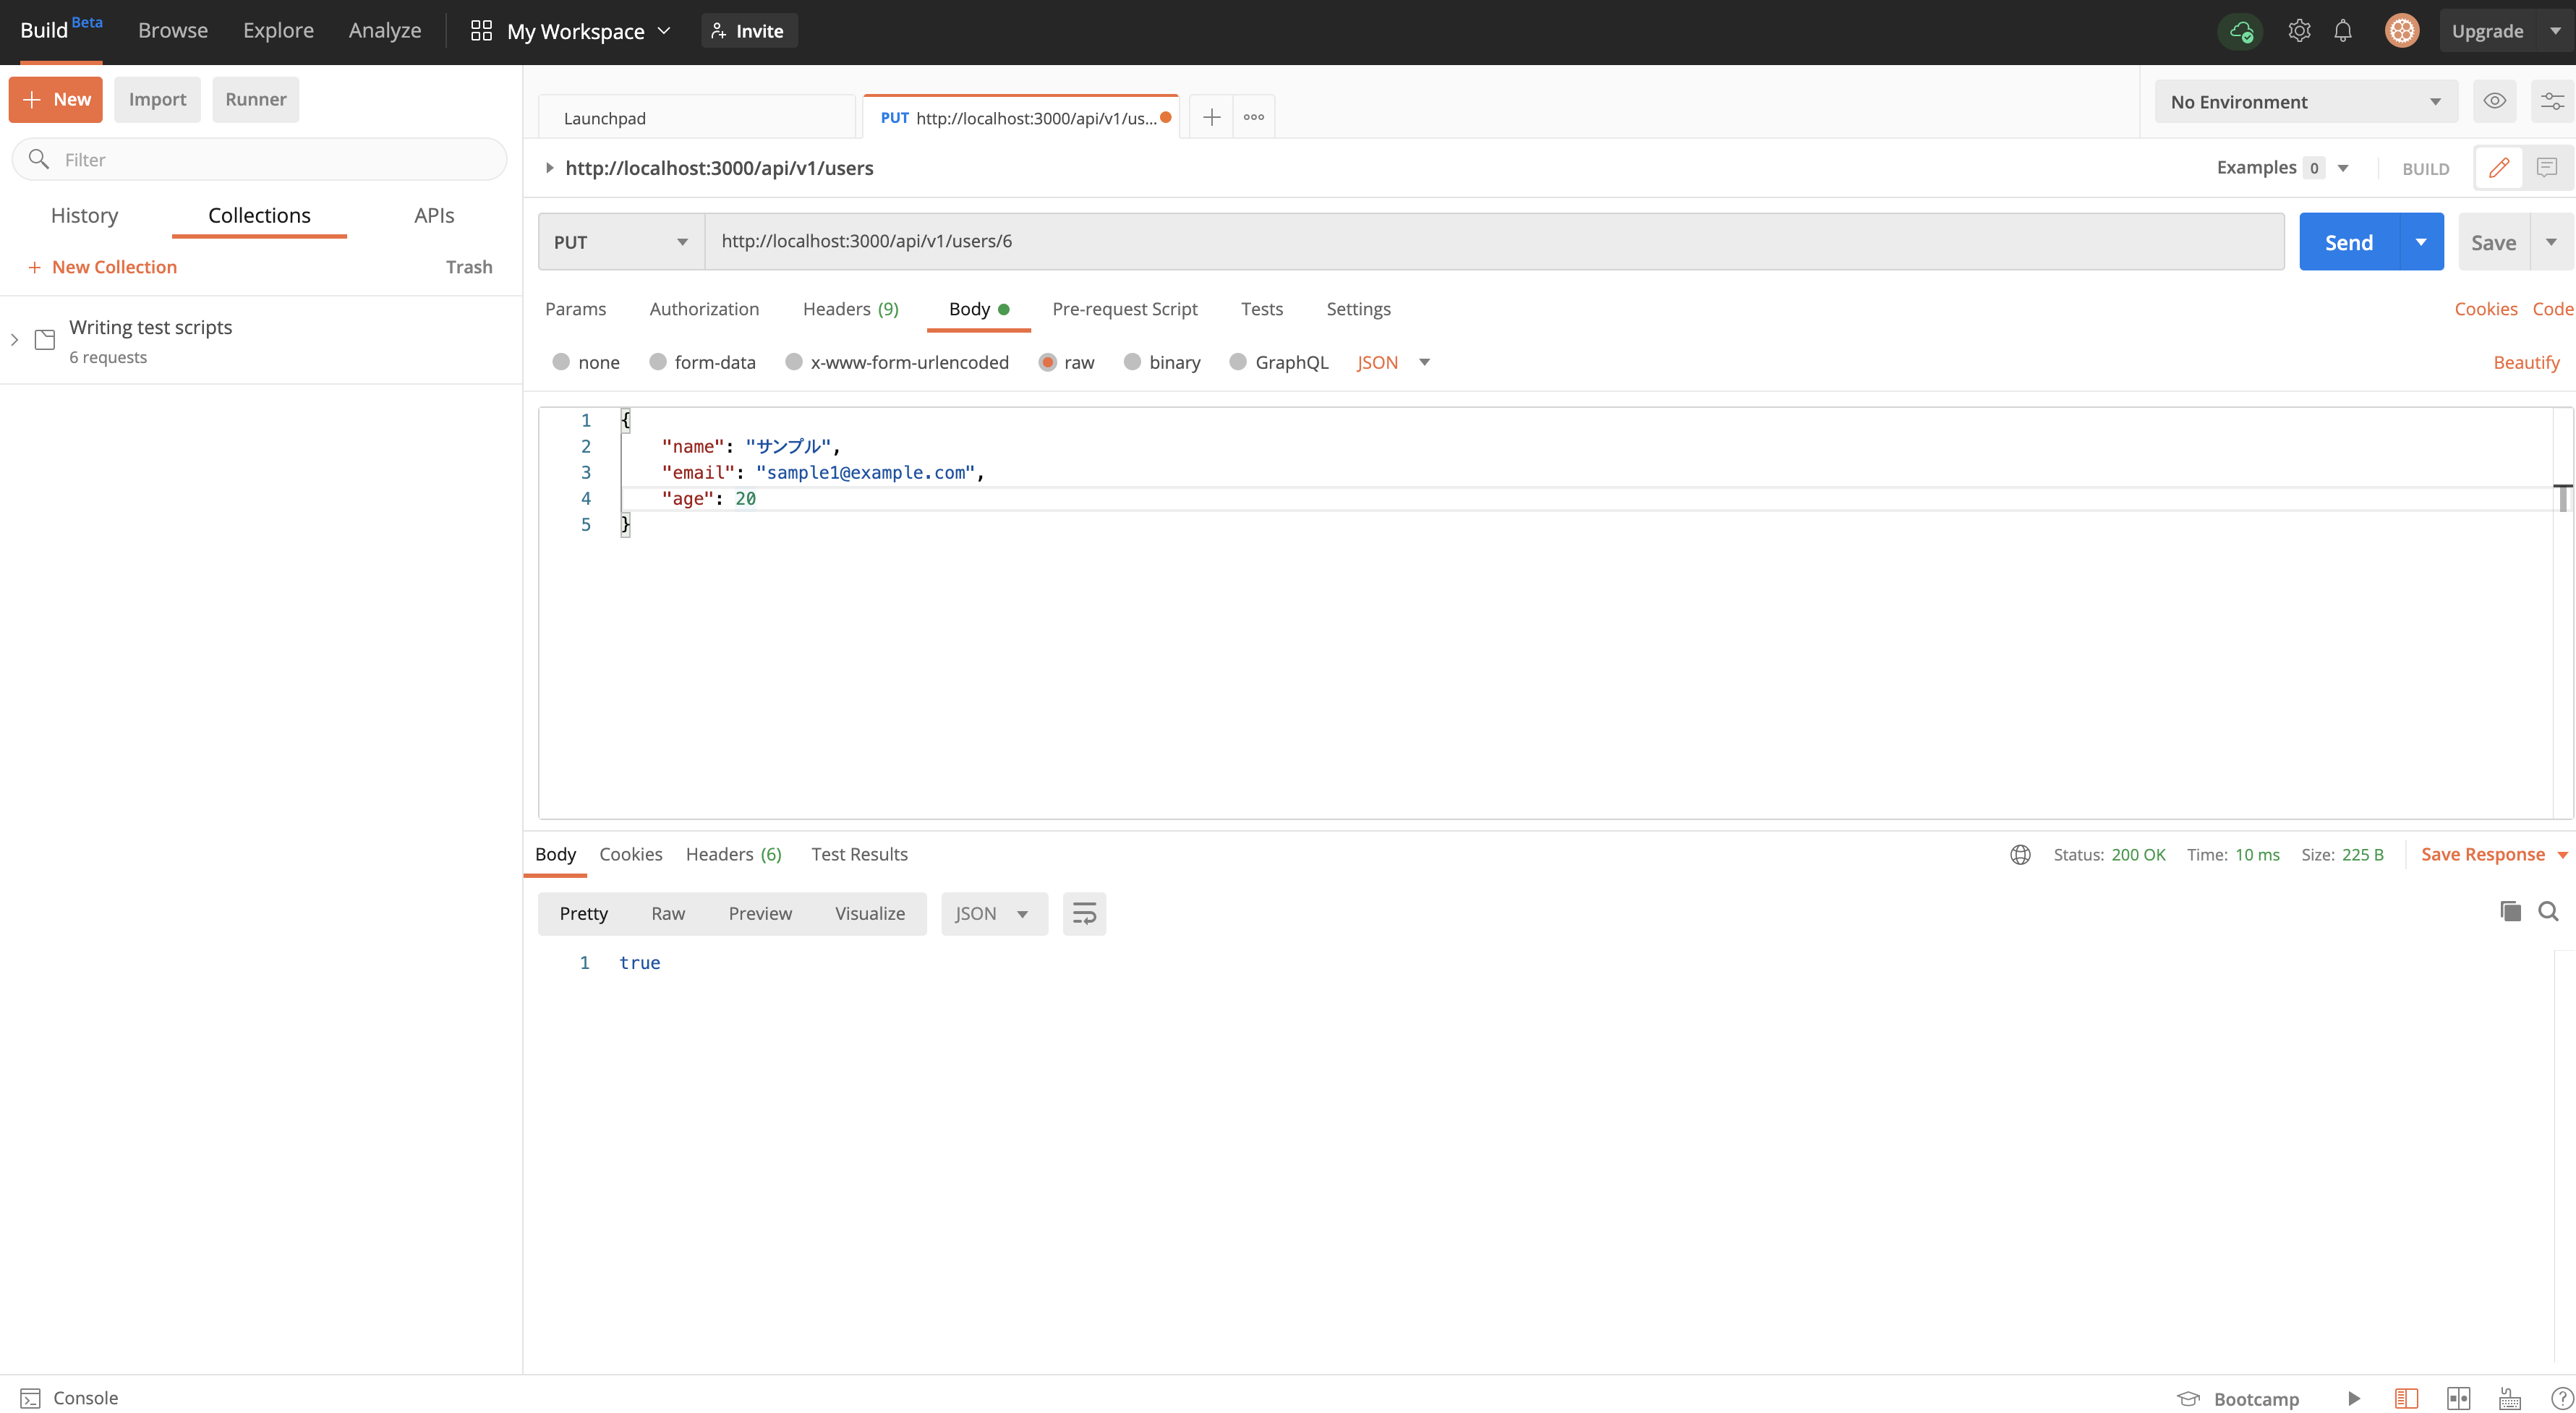Screen dimensions: 2576x1413
Task: Click the sync status cloud icon
Action: (2240, 31)
